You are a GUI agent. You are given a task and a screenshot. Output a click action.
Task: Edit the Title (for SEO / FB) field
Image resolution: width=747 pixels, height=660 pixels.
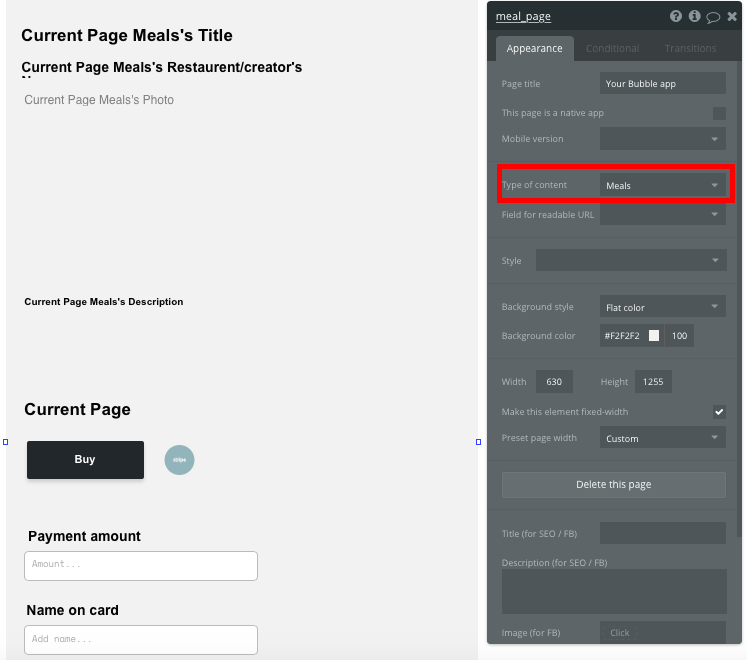(x=663, y=533)
